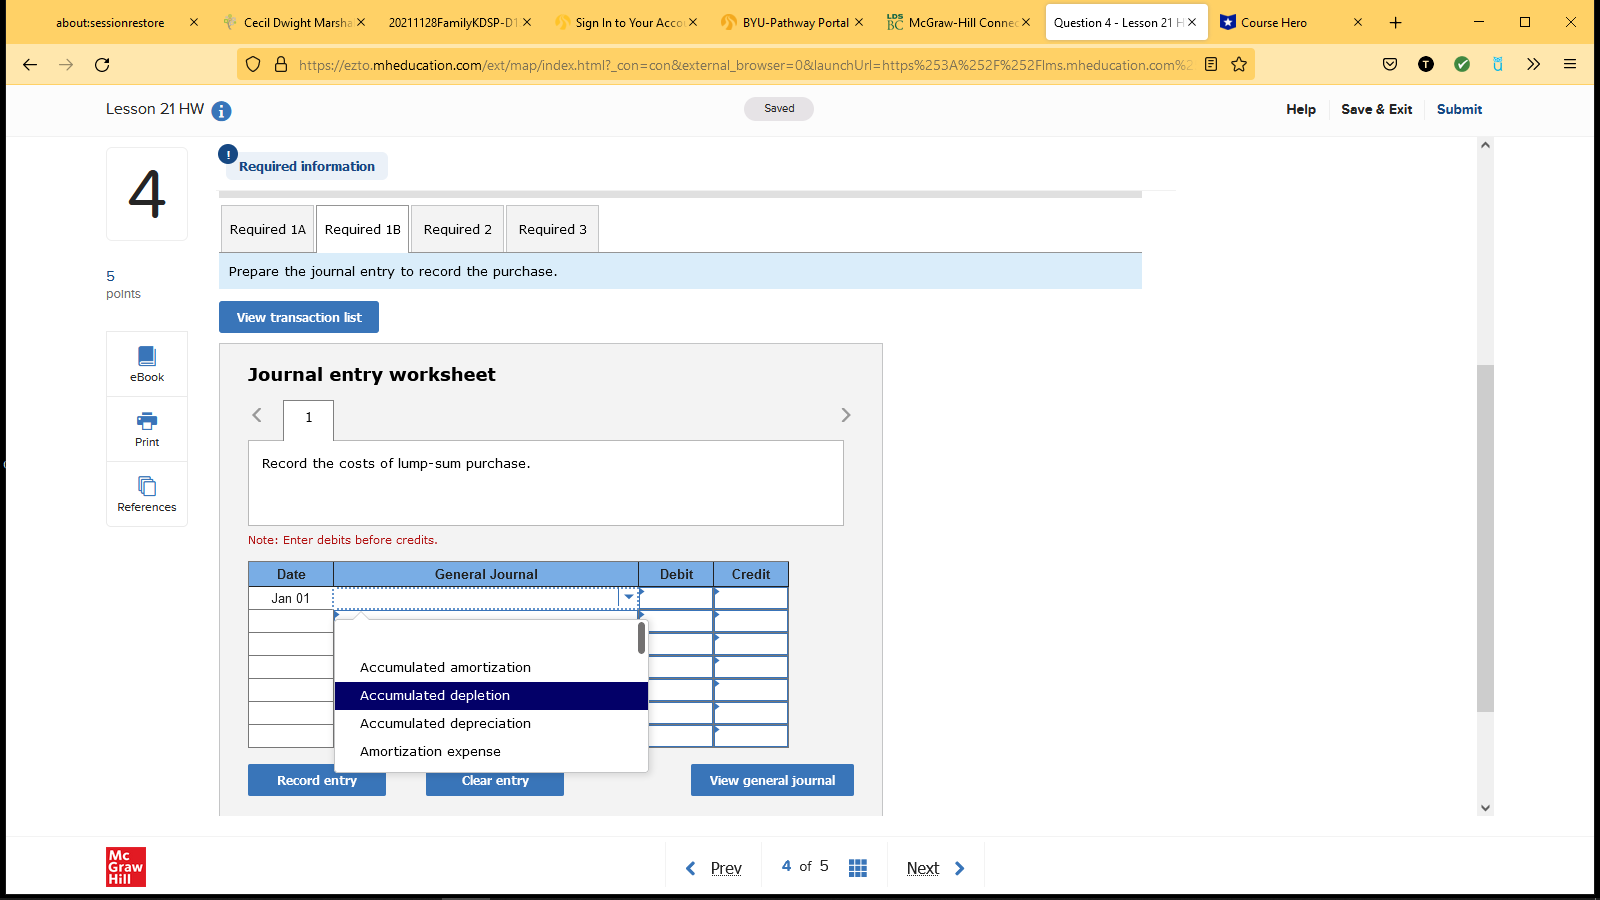
Task: Toggle reader view icon in address bar
Action: pyautogui.click(x=1211, y=65)
